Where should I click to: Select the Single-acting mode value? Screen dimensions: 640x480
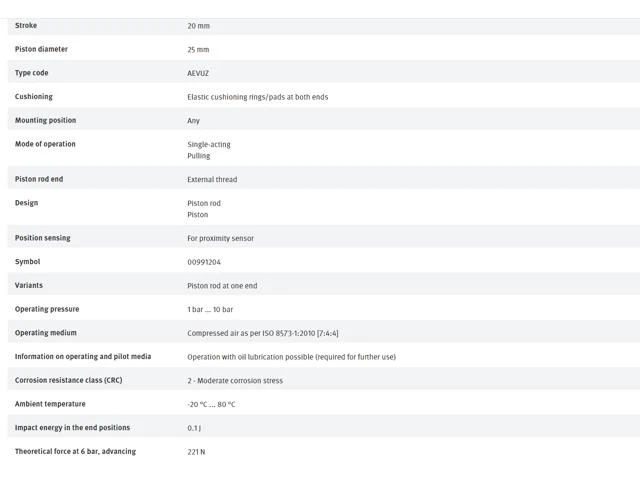point(209,144)
